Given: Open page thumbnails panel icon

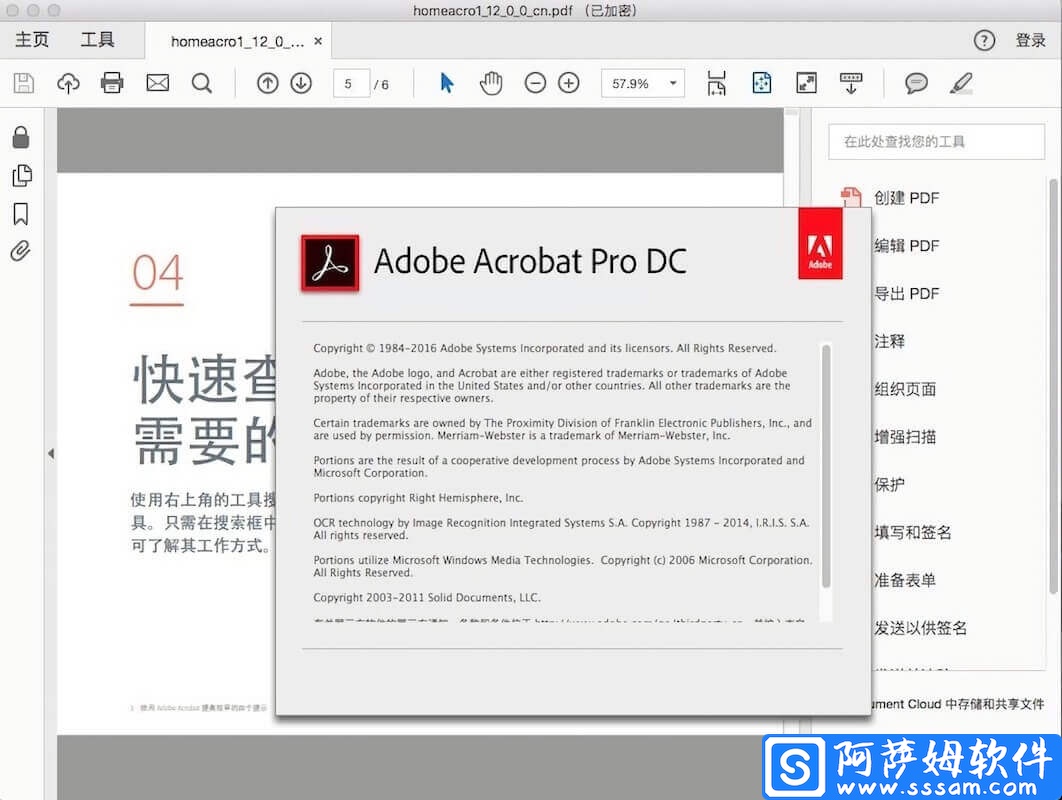Looking at the screenshot, I should click(22, 175).
